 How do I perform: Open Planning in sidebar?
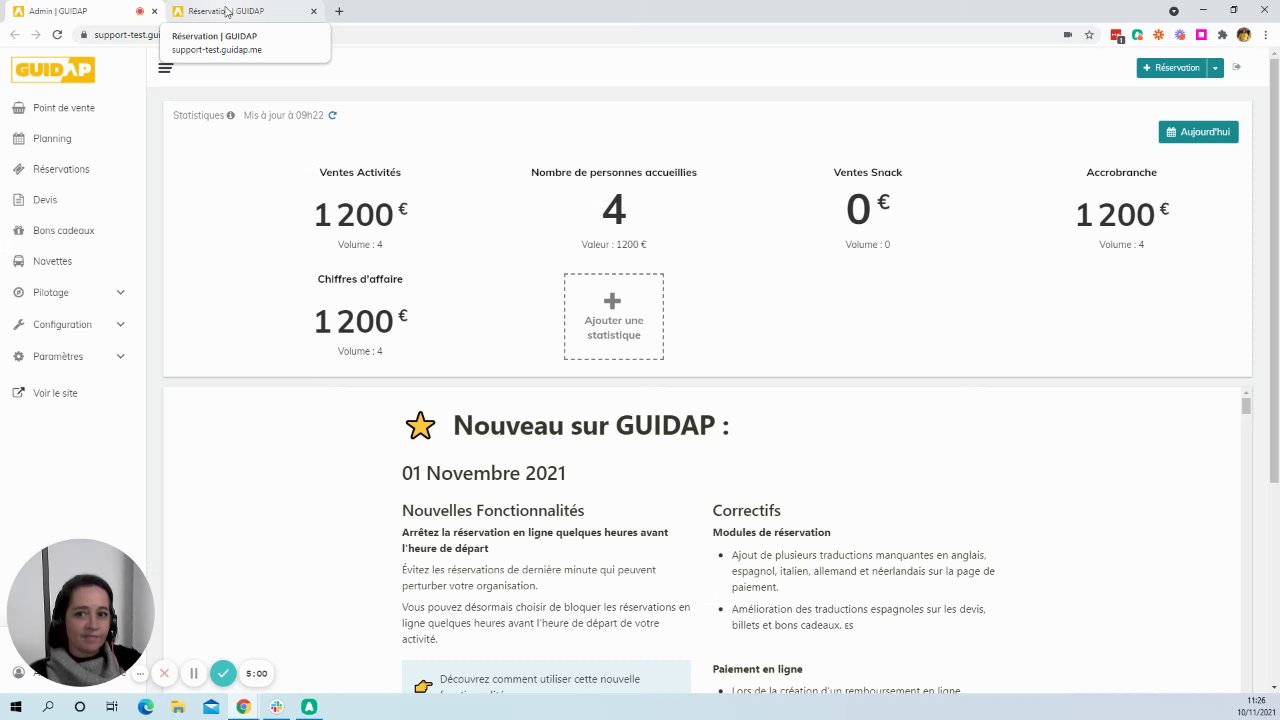(52, 139)
